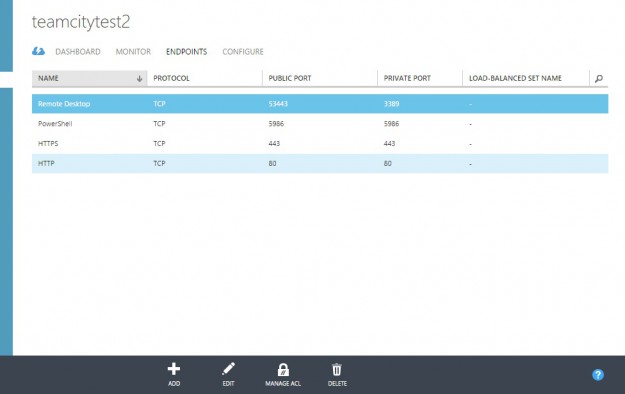The height and width of the screenshot is (394, 625).
Task: Switch to the Monitor tab
Action: (133, 51)
